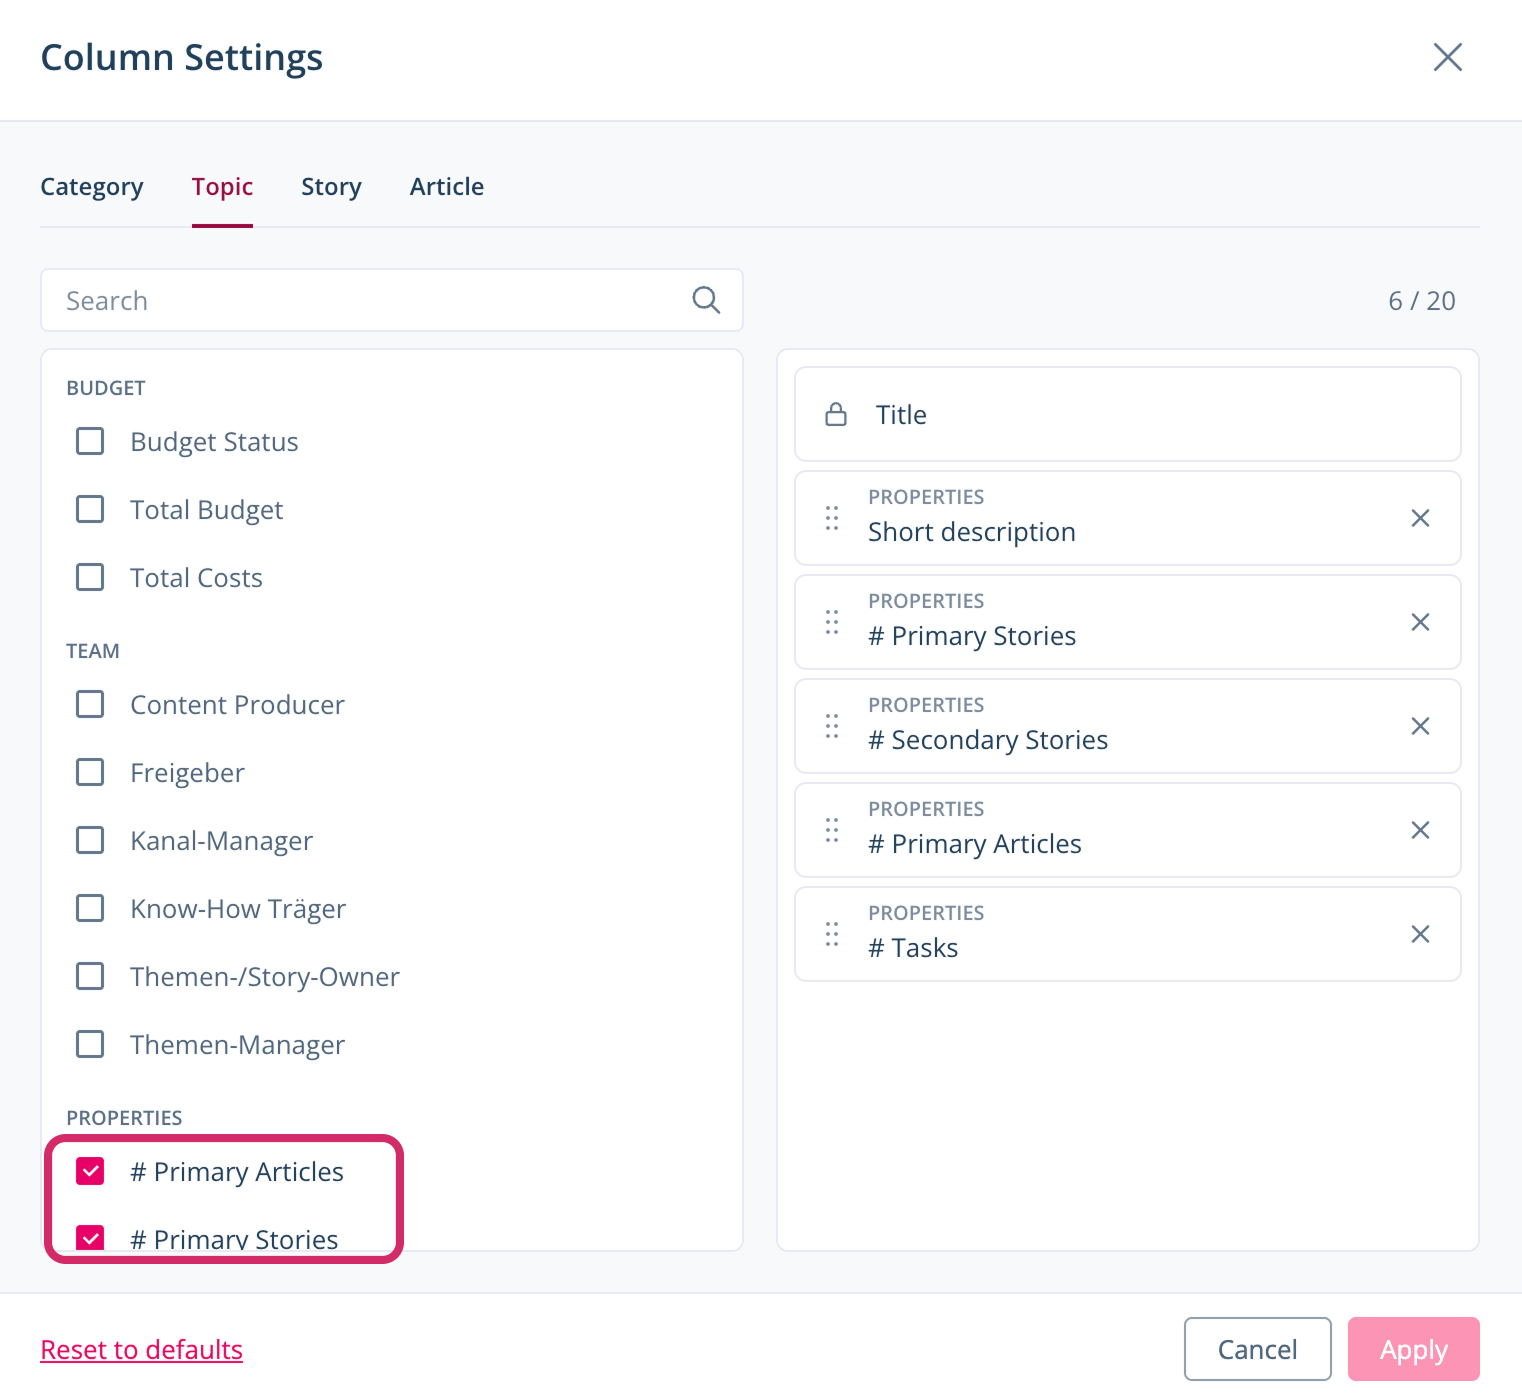
Task: Enable Themen-/Story-Owner checkbox
Action: point(90,976)
